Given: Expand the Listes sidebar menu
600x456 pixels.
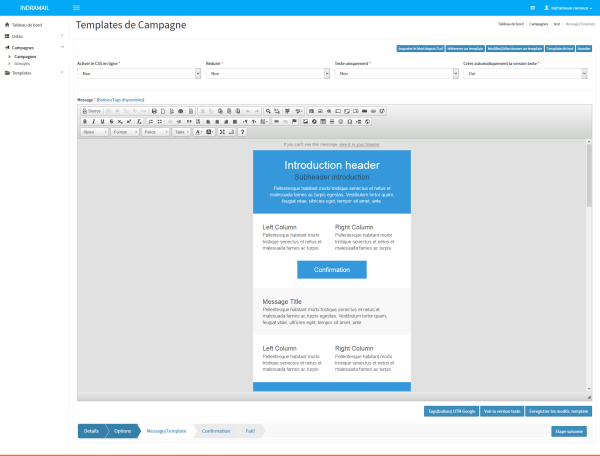Looking at the screenshot, I should tap(34, 36).
